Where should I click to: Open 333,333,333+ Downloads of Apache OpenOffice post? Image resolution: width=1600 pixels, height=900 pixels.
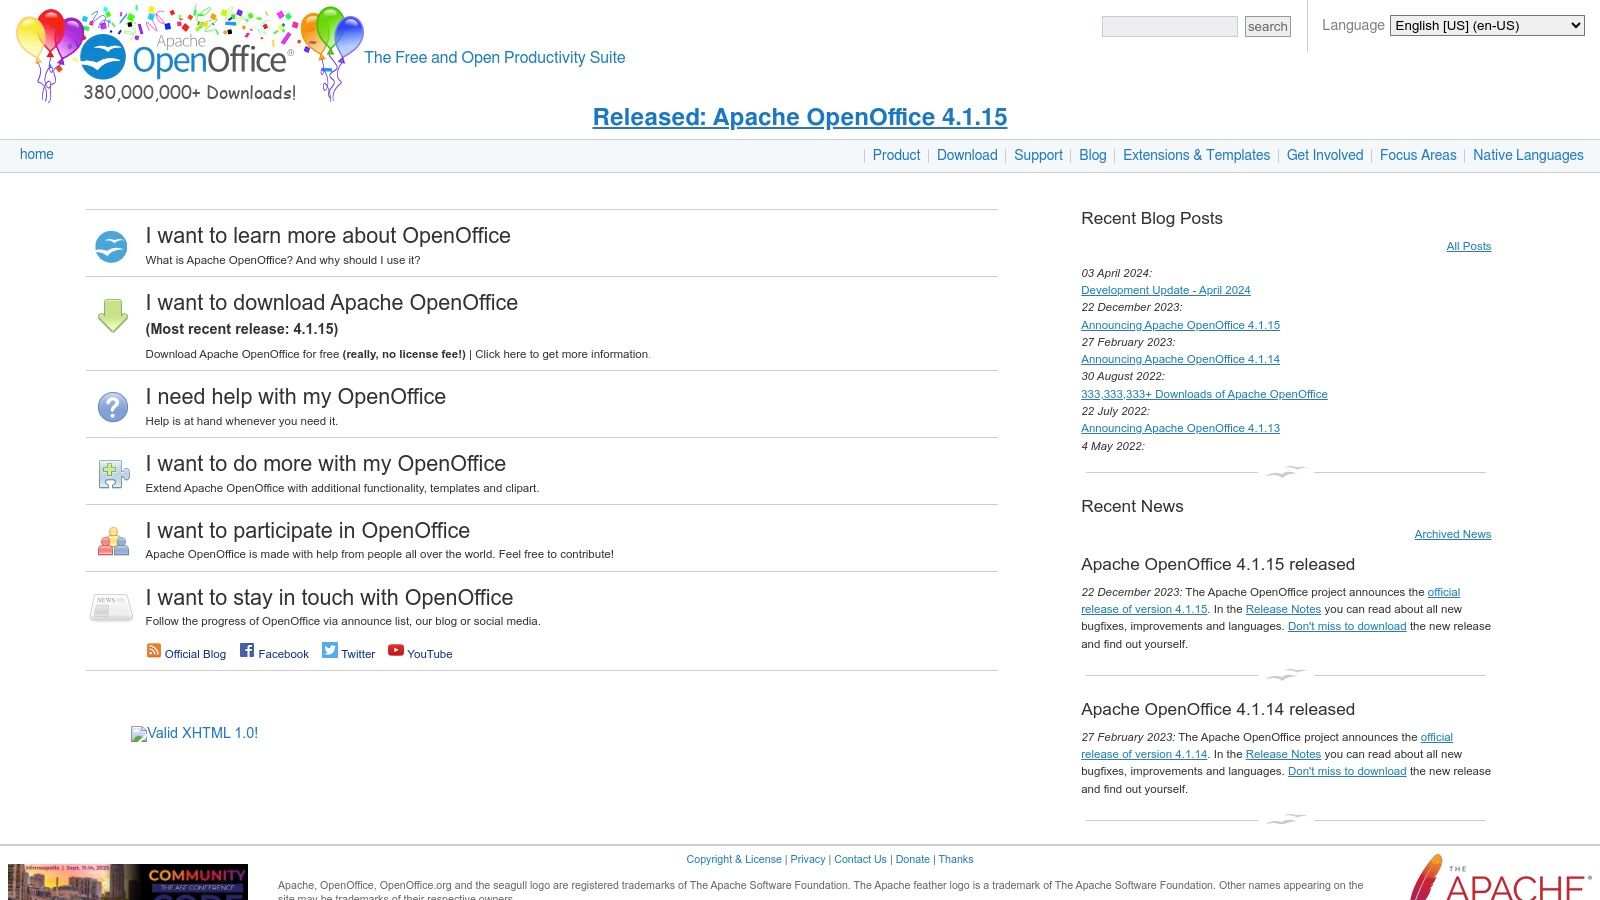click(x=1204, y=394)
